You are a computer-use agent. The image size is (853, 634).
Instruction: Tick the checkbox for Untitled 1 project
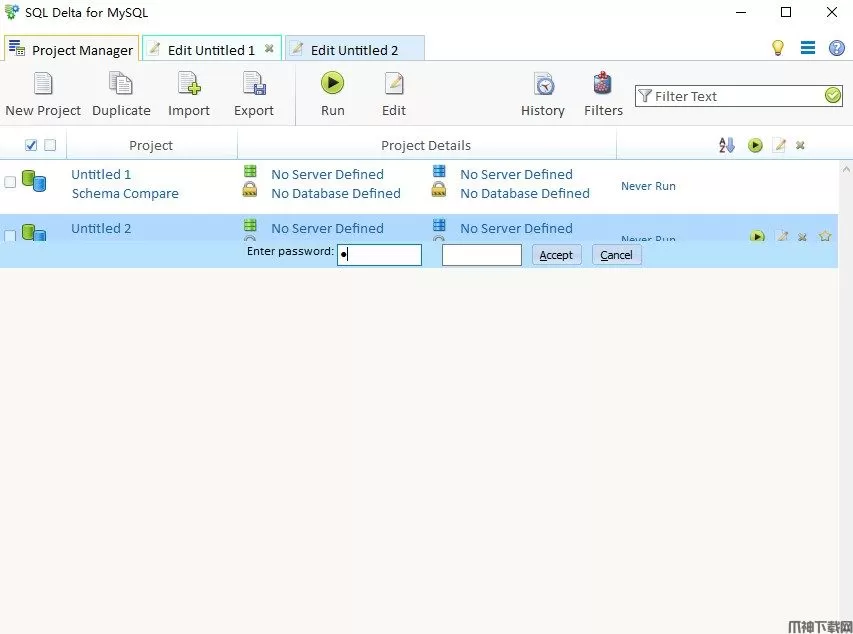pos(11,183)
